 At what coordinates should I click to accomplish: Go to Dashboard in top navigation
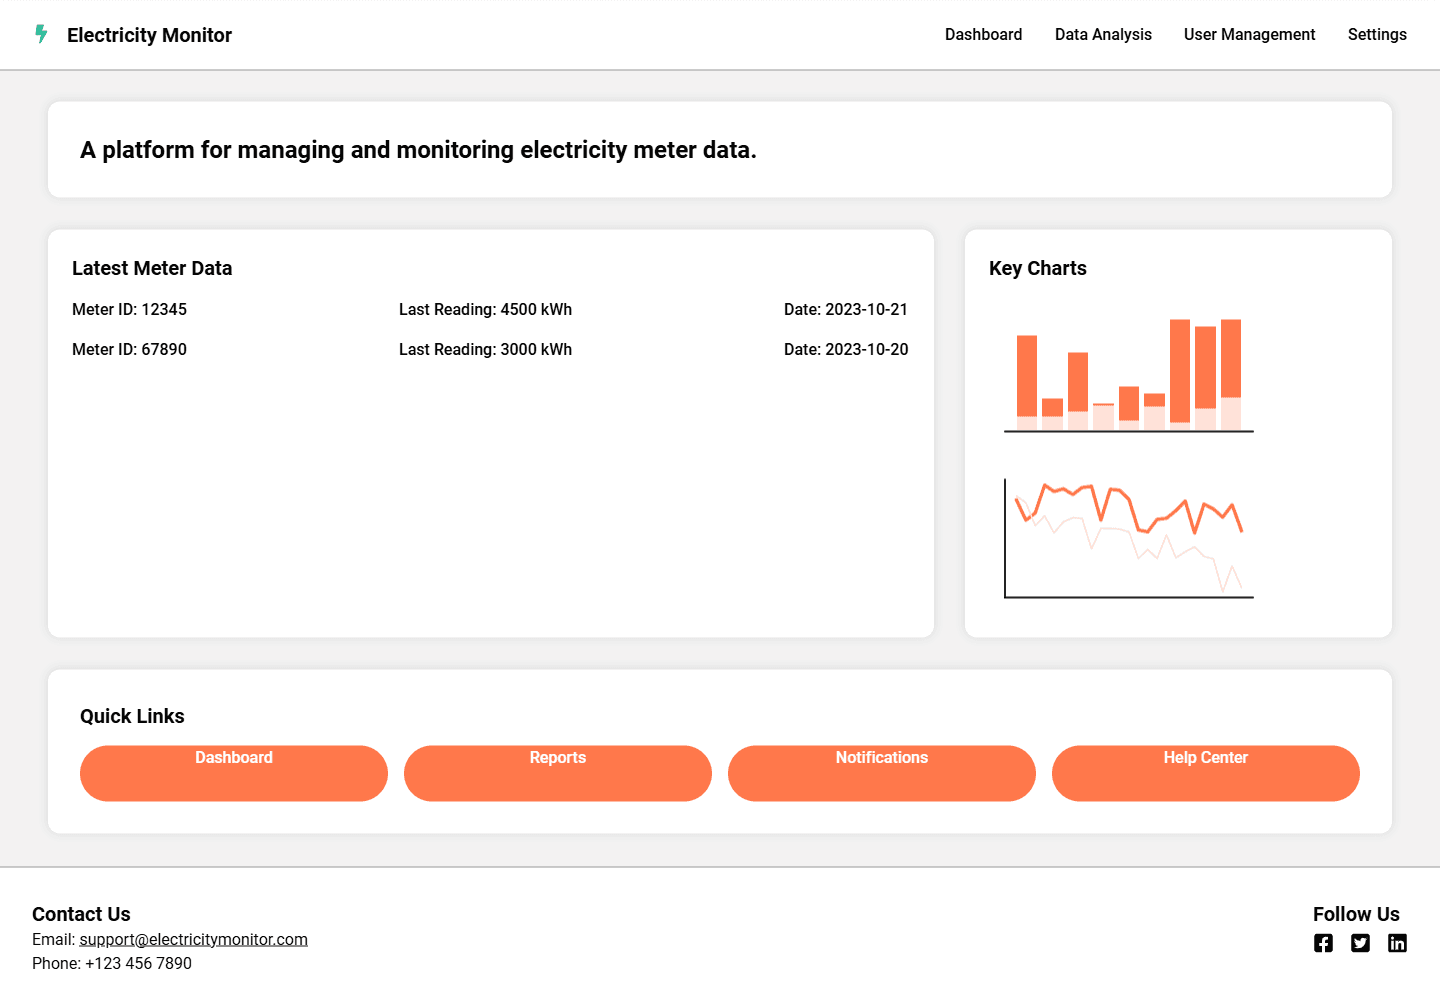coord(983,35)
